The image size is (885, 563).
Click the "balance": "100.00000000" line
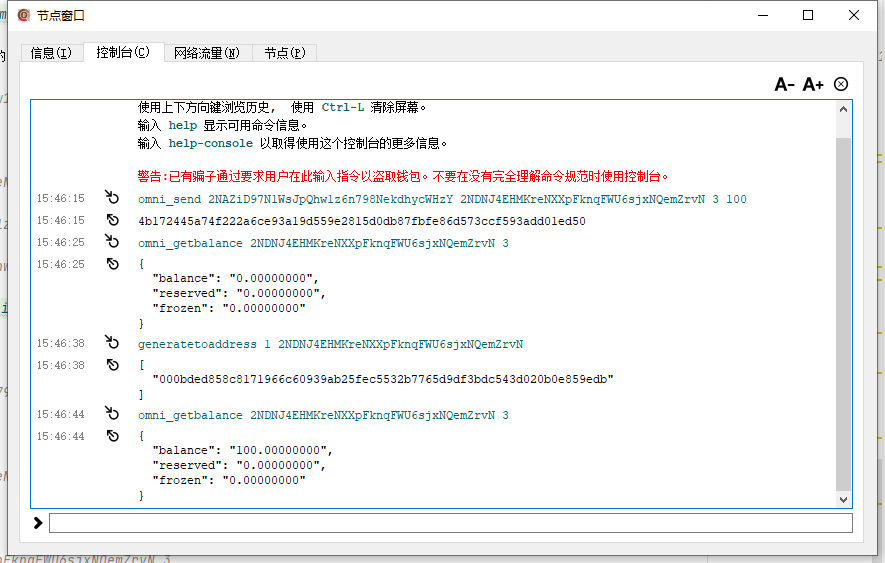coord(243,451)
